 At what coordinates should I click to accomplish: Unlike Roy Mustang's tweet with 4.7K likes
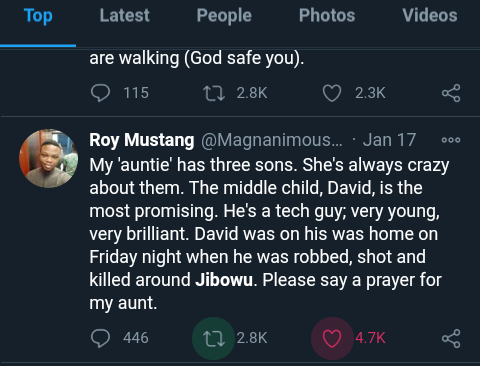tap(332, 338)
